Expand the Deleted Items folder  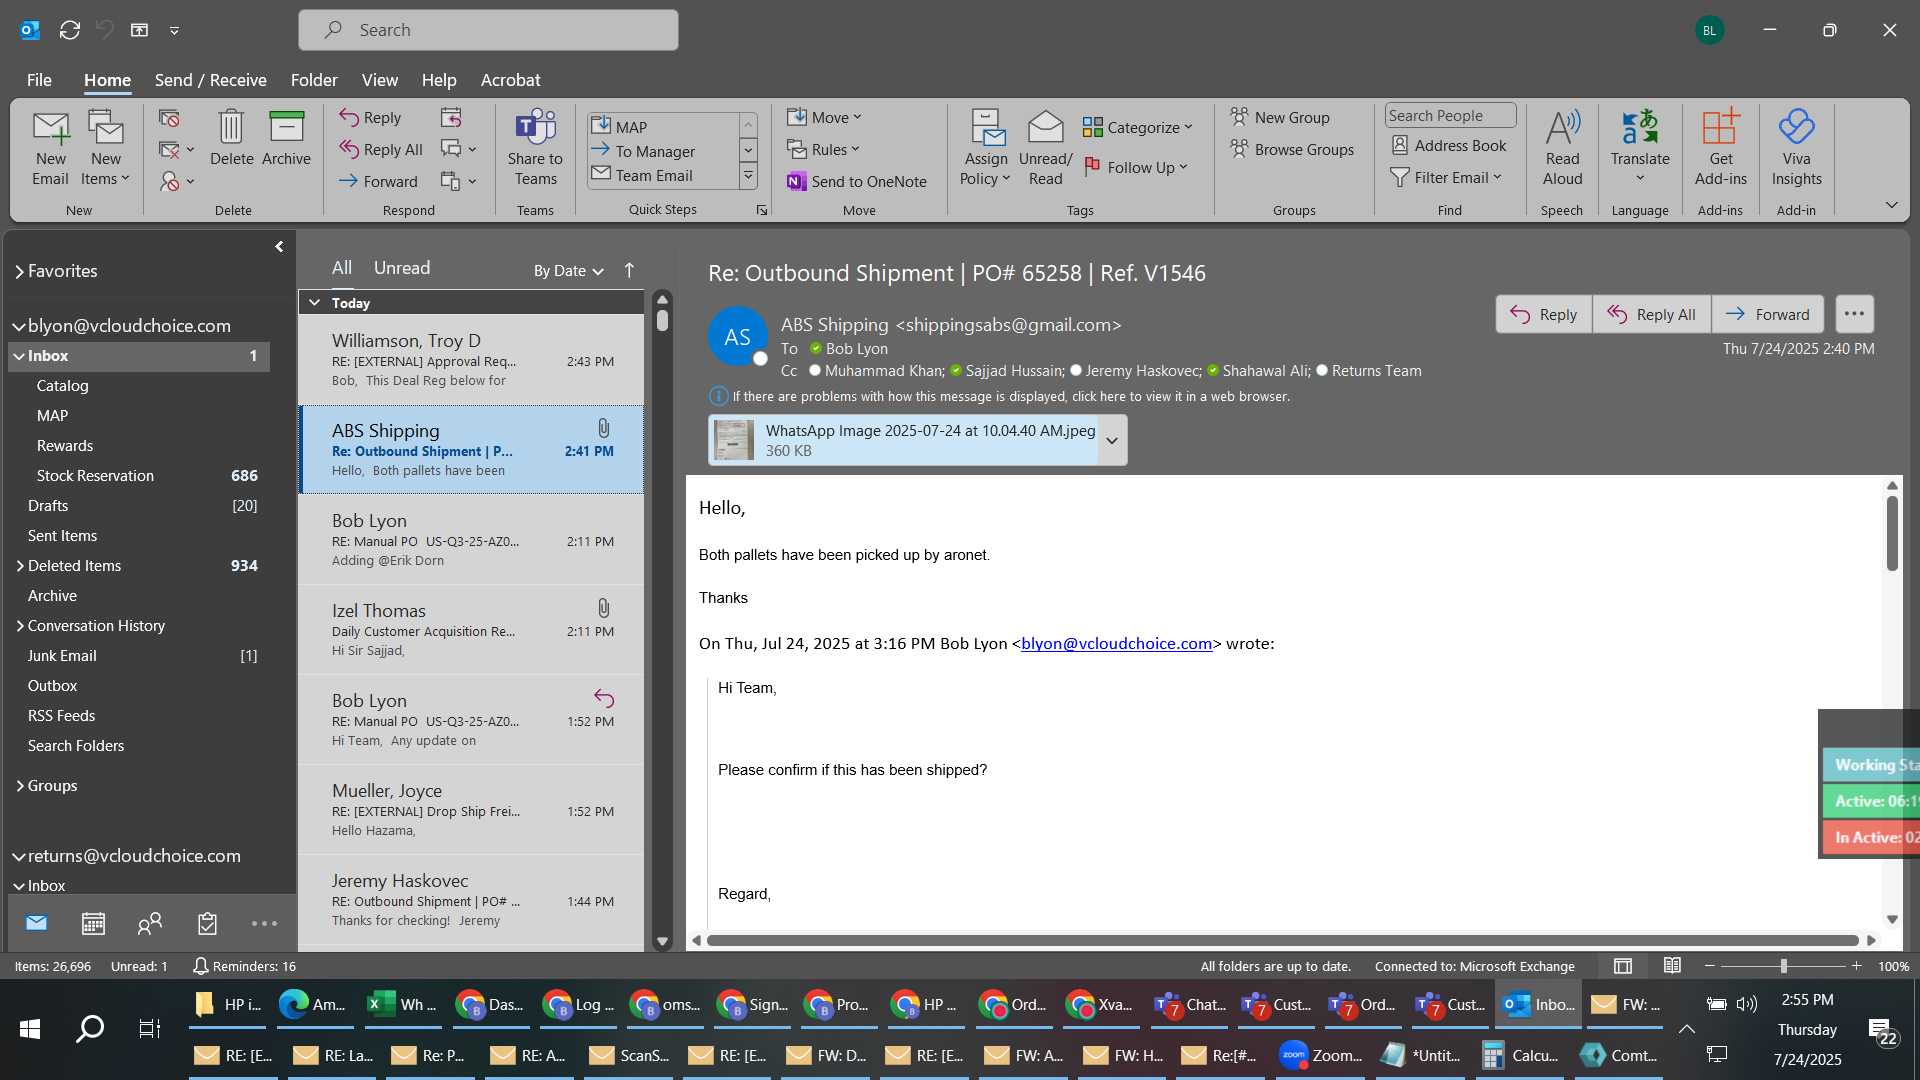[19, 566]
